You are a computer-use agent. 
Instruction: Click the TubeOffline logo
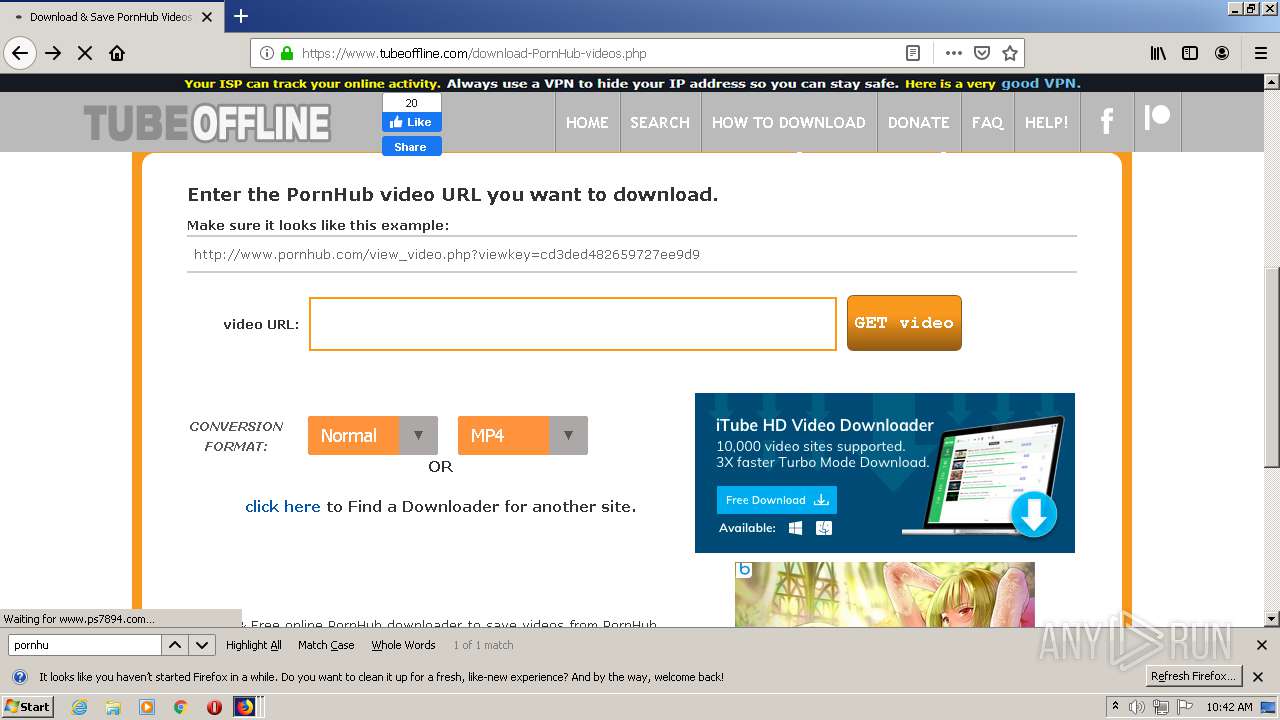(x=207, y=123)
